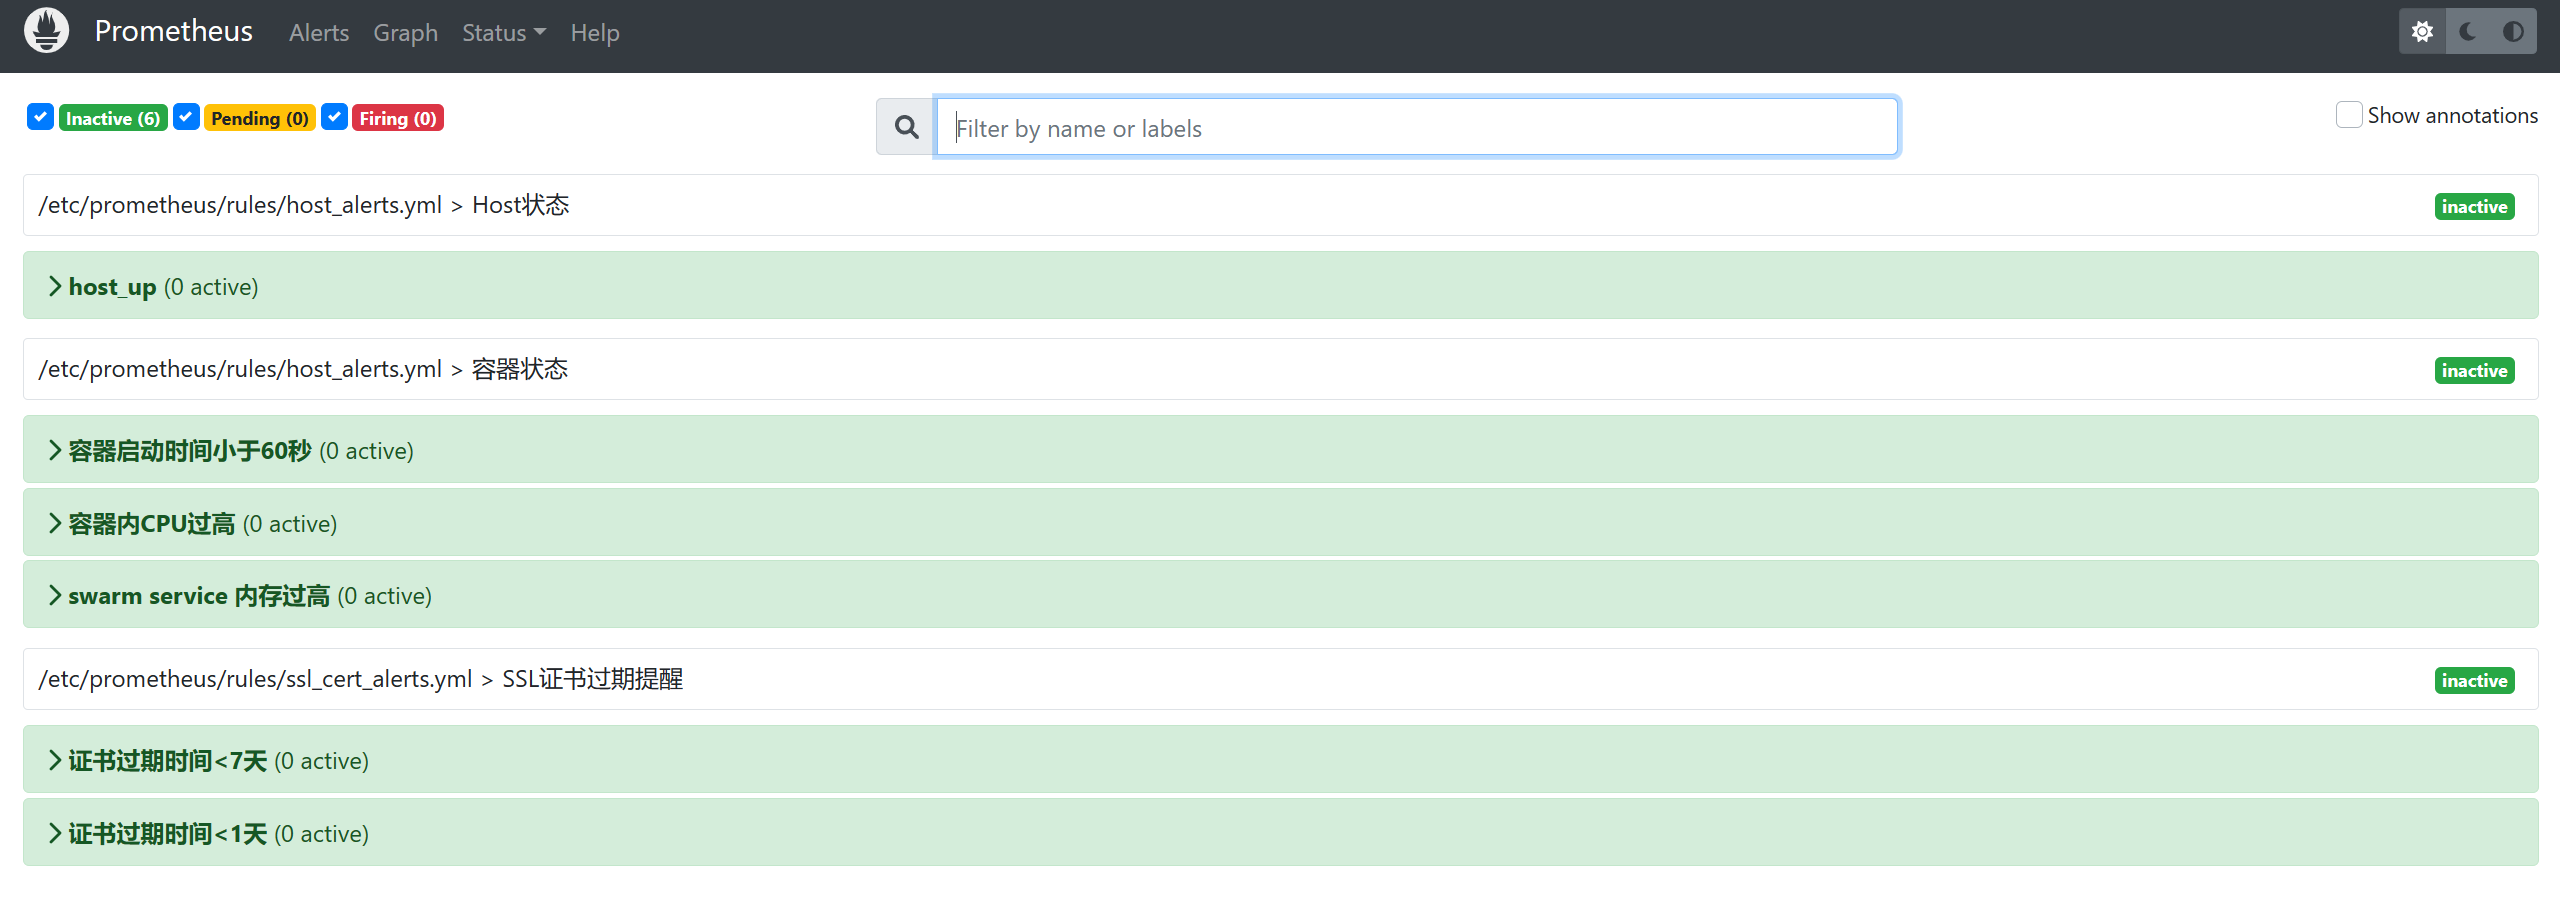Select the auto contrast theme icon
This screenshot has height=901, width=2560.
(x=2513, y=32)
